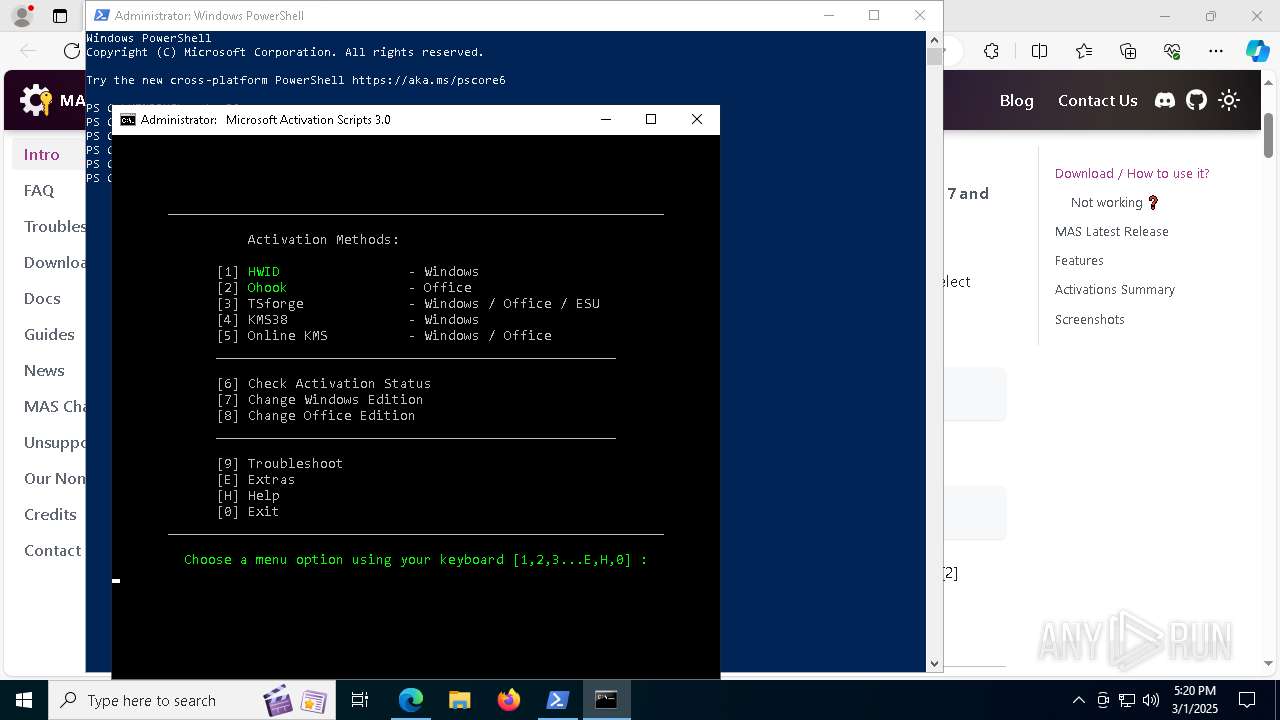The image size is (1280, 720).
Task: Select Credits in the website sidebar
Action: [x=50, y=514]
